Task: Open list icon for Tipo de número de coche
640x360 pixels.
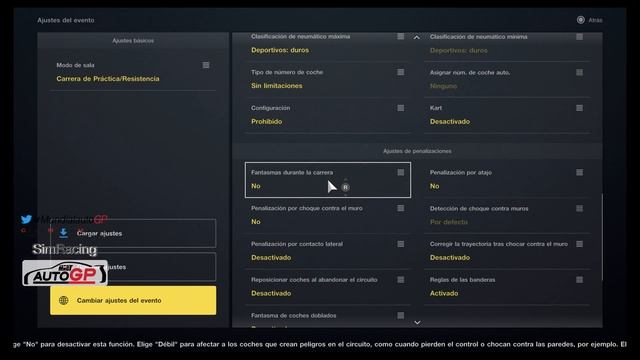Action: [400, 72]
